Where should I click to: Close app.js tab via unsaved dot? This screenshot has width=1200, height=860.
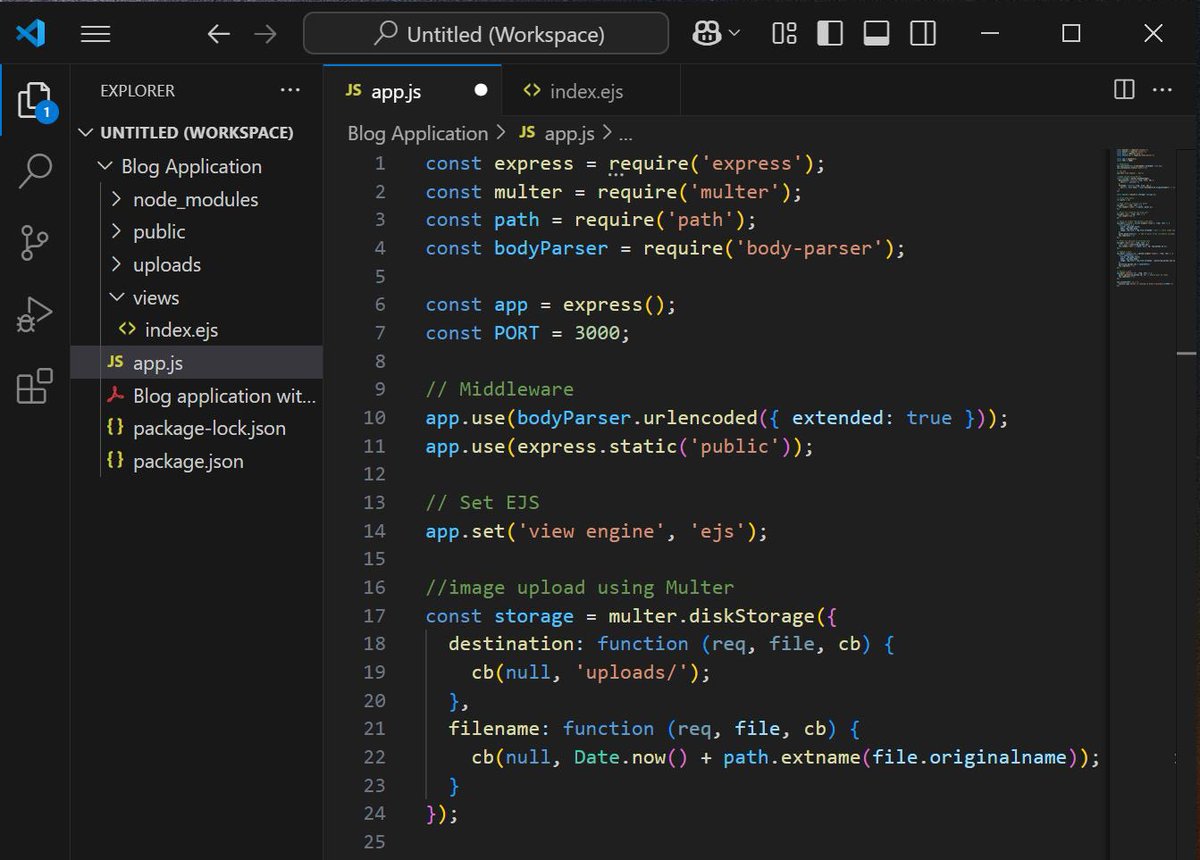pos(481,90)
